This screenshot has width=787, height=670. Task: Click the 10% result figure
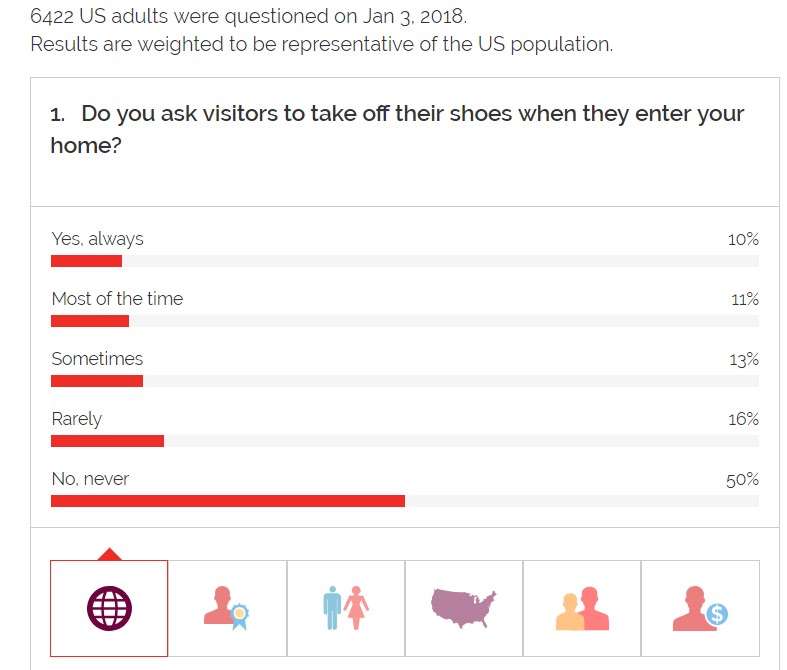pyautogui.click(x=743, y=240)
